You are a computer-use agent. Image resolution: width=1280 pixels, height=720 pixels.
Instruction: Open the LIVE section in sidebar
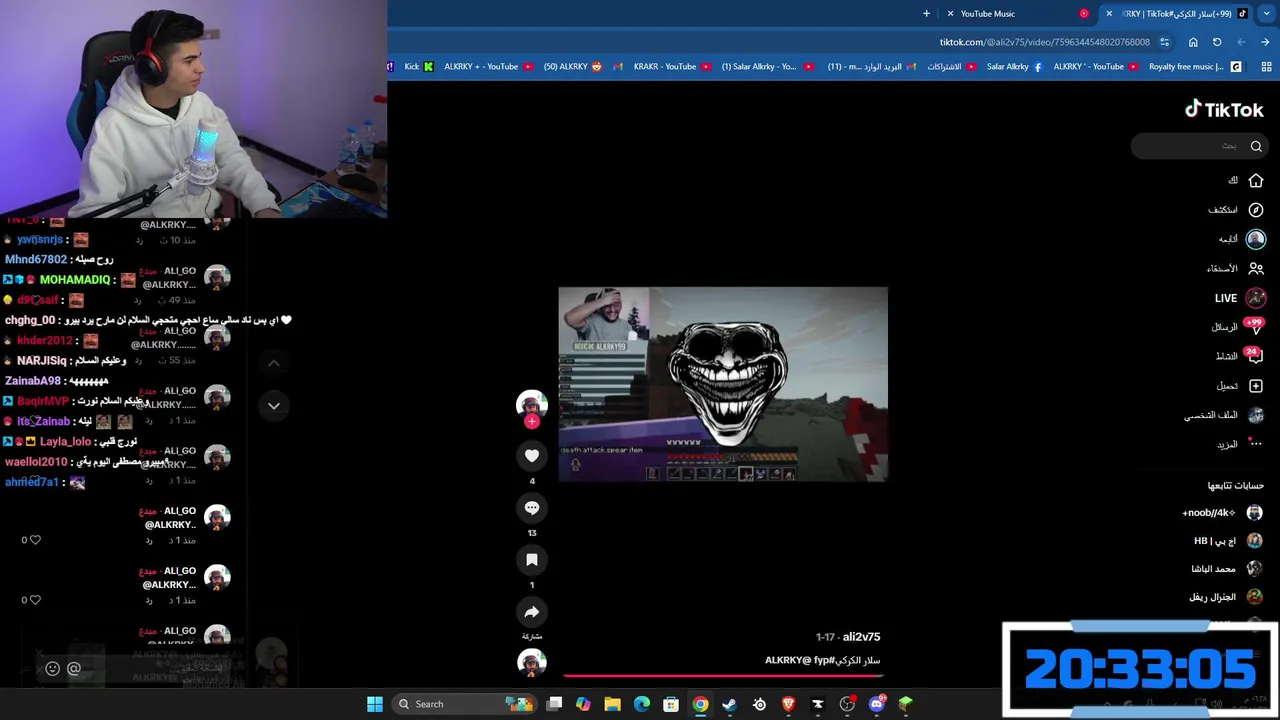tap(1240, 298)
